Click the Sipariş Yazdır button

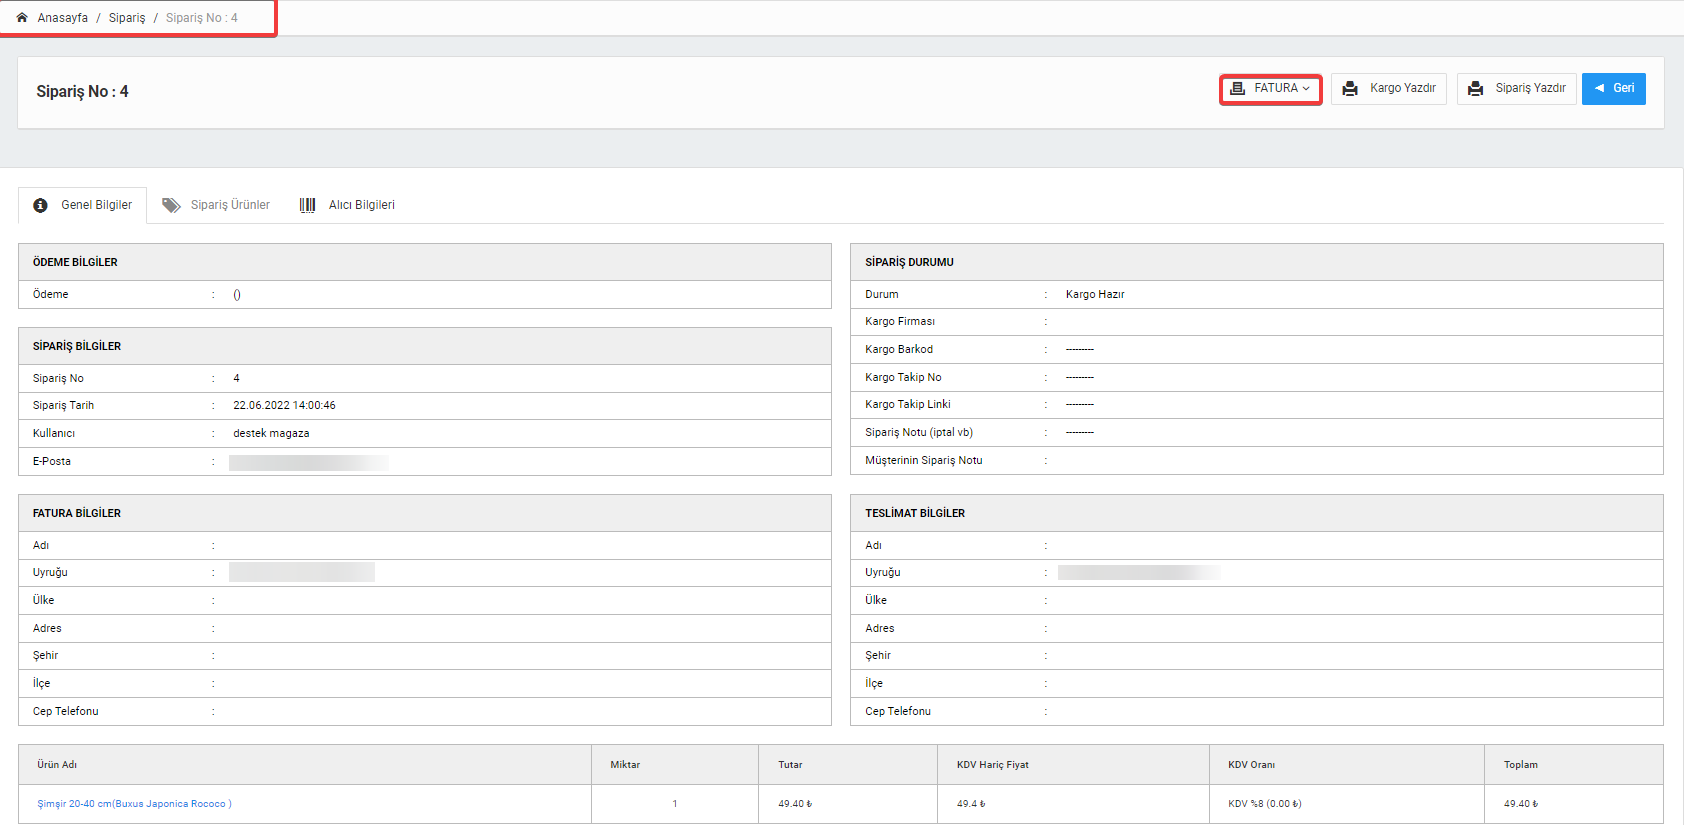[1517, 89]
